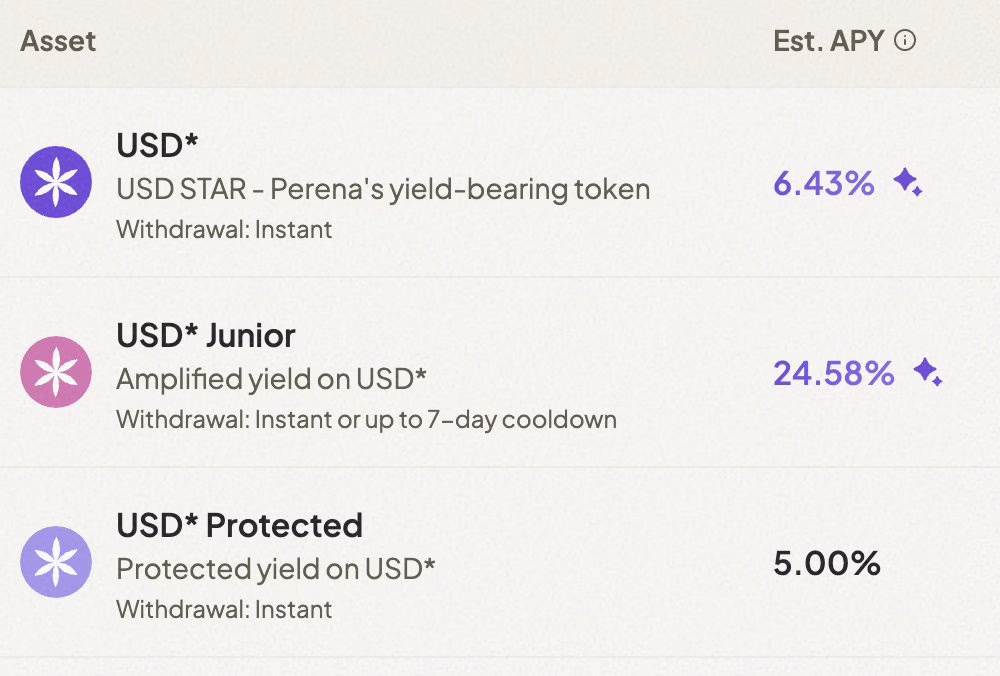Click the star emblem inside the USD* badge
The image size is (1000, 676).
click(55, 183)
